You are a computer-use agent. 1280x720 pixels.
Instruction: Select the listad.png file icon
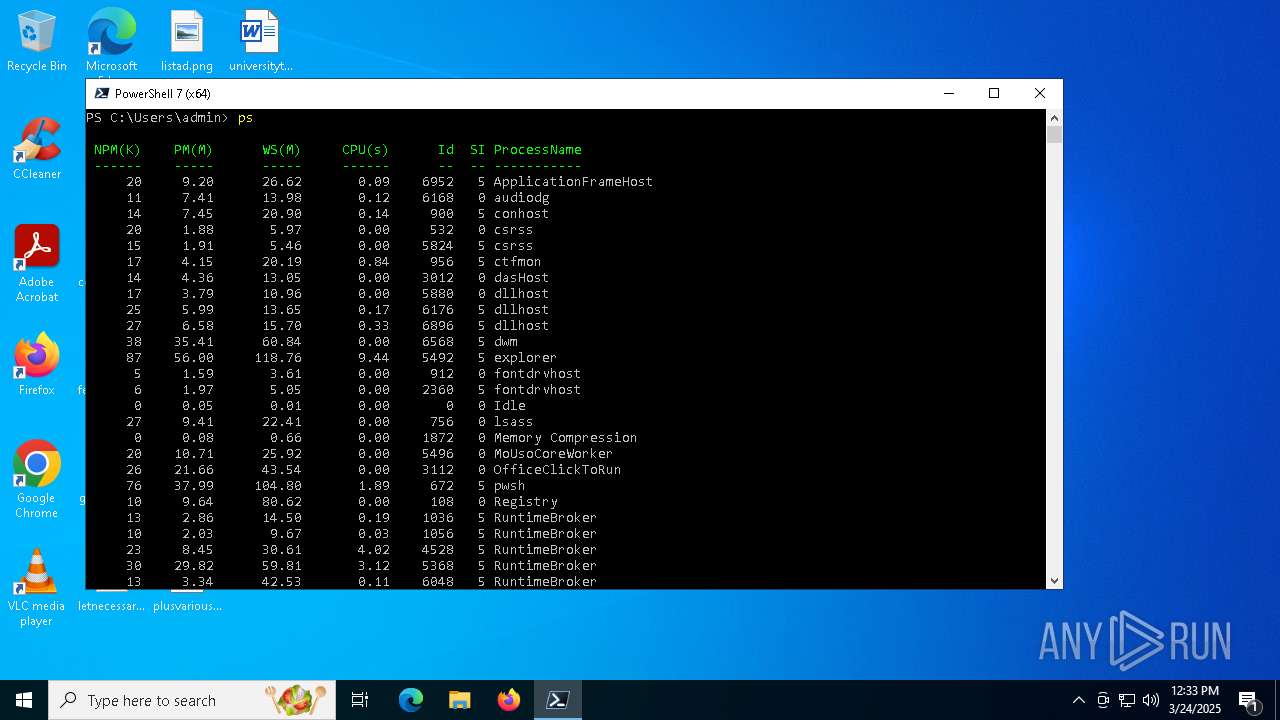186,42
